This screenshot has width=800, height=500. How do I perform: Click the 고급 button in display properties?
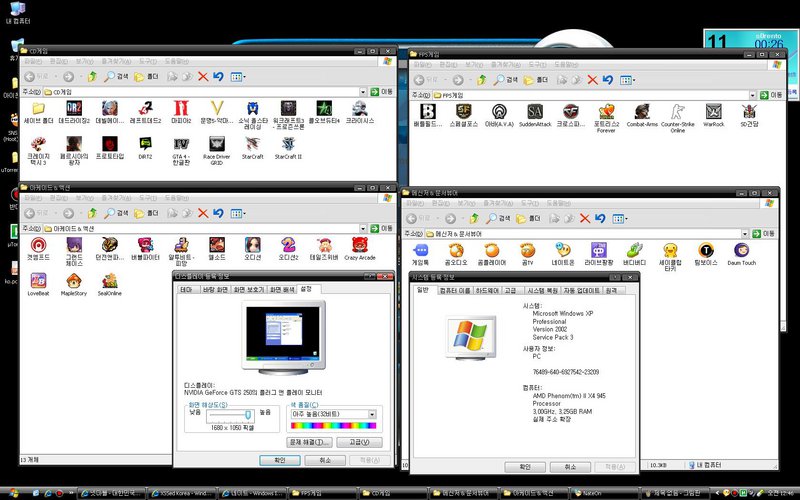point(358,441)
